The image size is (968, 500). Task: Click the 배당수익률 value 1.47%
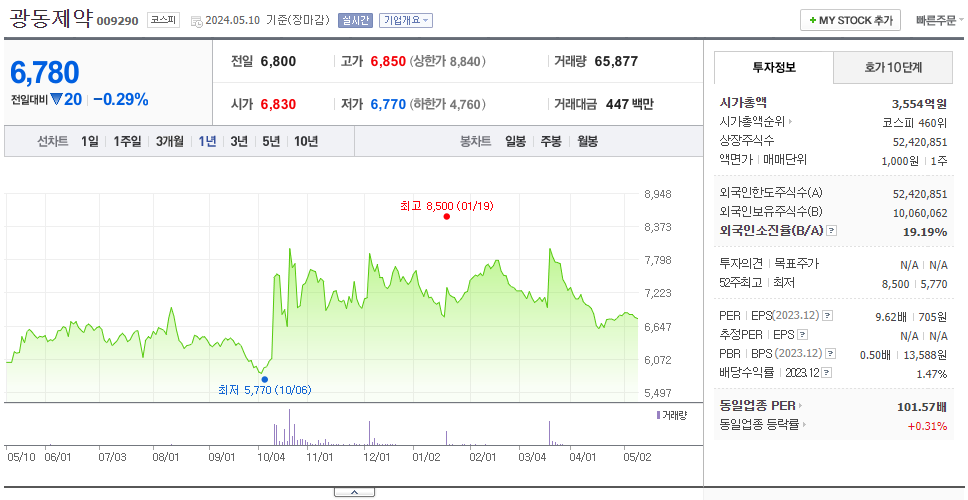[x=932, y=374]
